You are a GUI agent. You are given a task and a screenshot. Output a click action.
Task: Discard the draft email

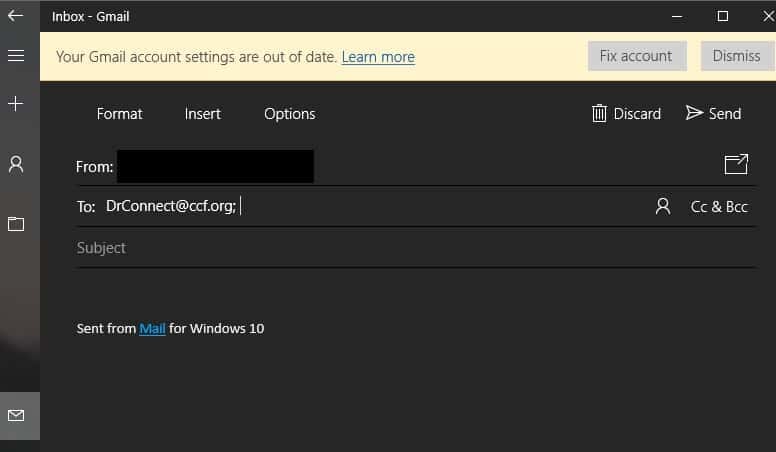(x=626, y=113)
